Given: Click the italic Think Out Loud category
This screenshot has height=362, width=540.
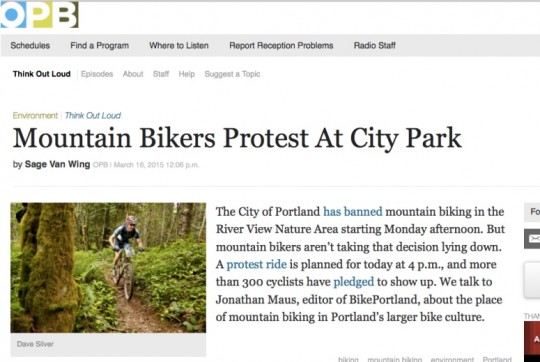Looking at the screenshot, I should [93, 115].
